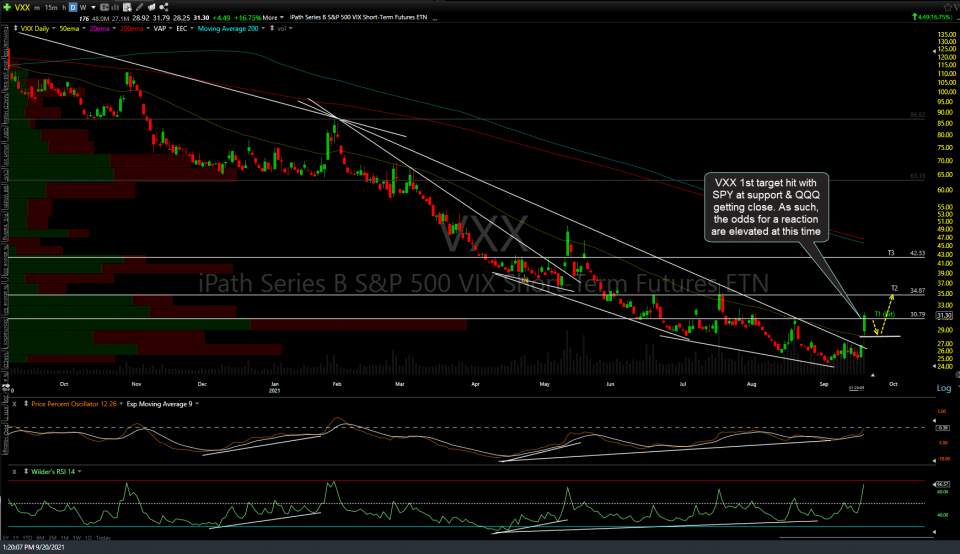
Task: Click the bar chart style icon
Action: pos(115,7)
